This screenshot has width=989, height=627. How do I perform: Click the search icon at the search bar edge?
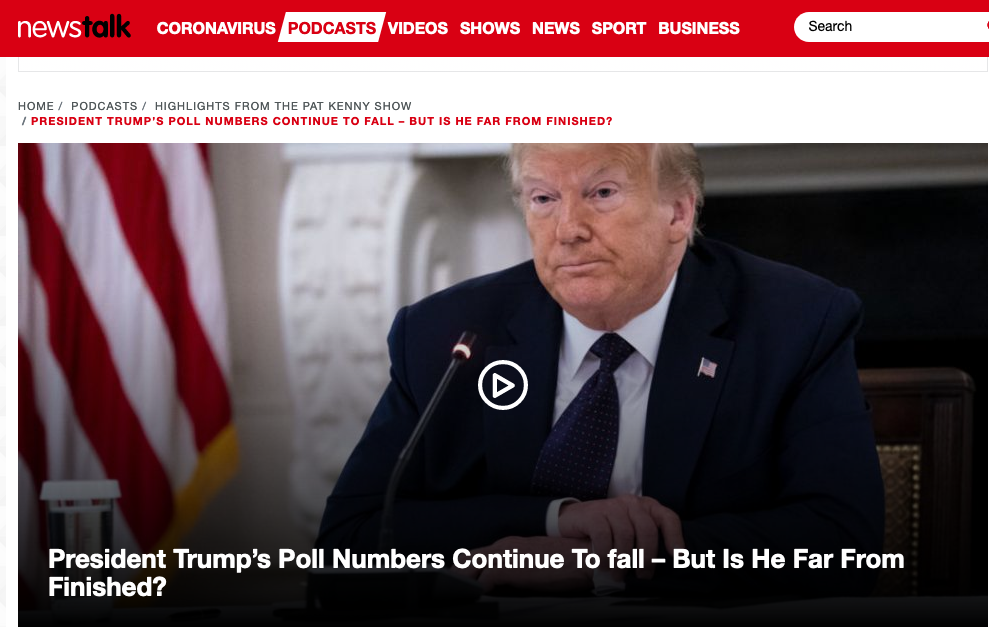[986, 26]
